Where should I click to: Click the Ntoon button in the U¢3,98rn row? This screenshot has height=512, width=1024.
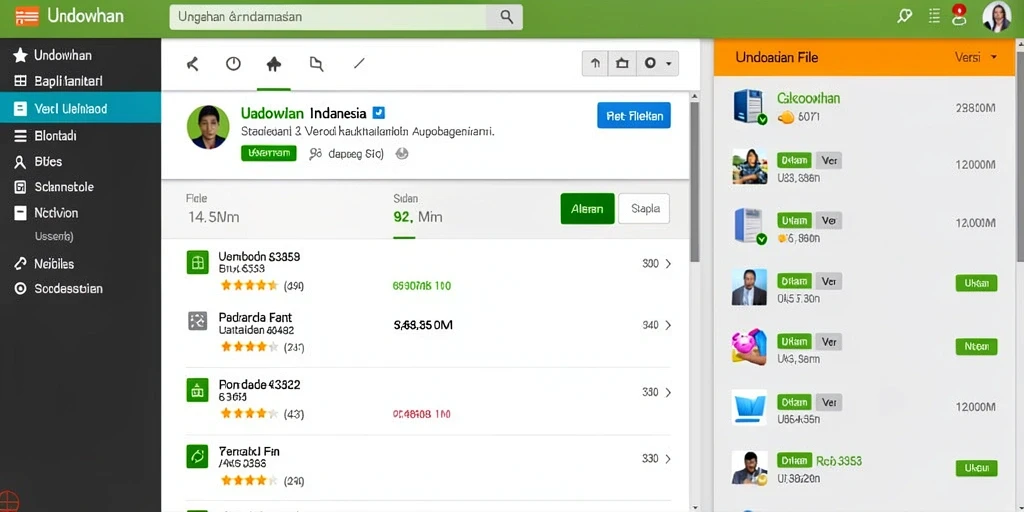coord(976,346)
